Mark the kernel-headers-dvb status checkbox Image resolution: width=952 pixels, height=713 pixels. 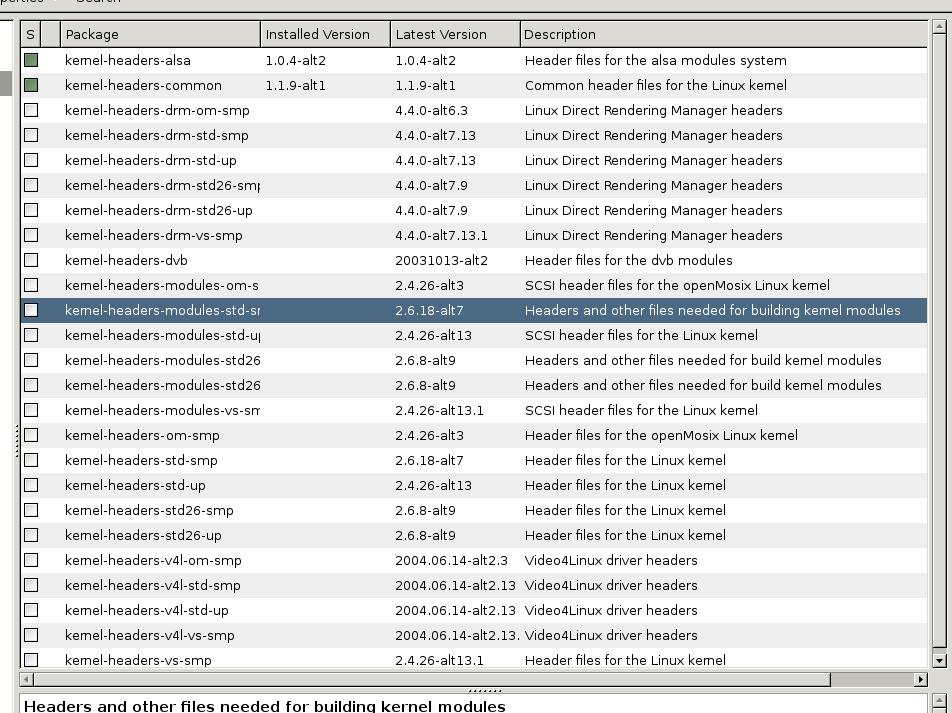31,260
